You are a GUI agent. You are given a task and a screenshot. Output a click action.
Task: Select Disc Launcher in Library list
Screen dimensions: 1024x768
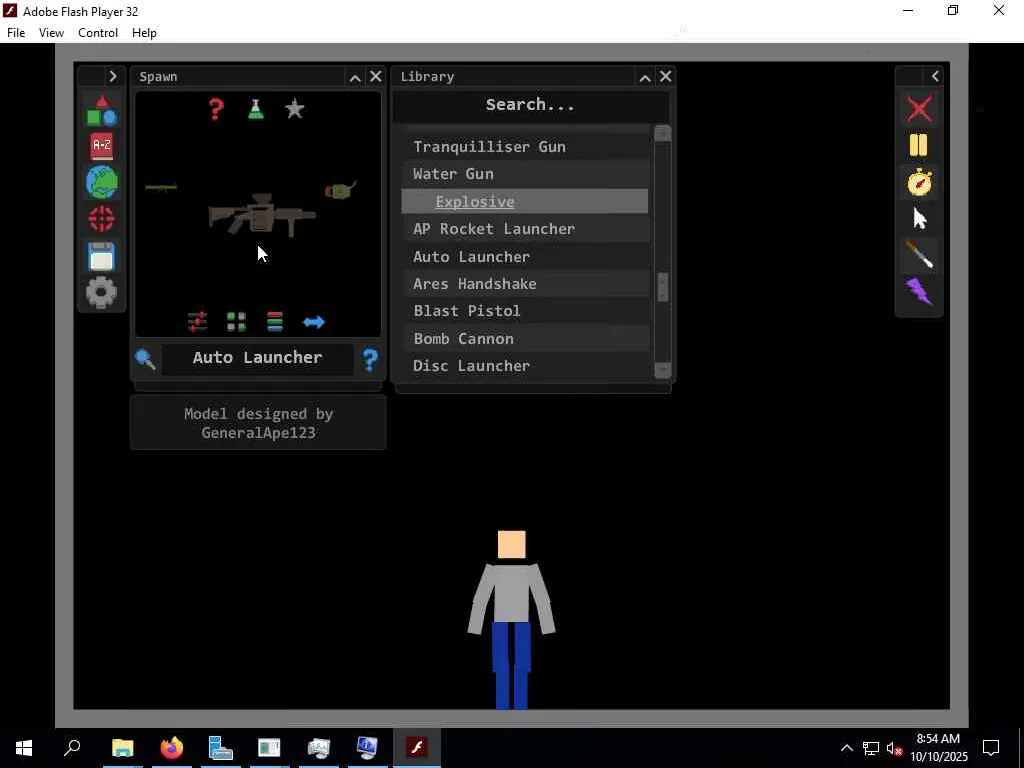tap(524, 366)
